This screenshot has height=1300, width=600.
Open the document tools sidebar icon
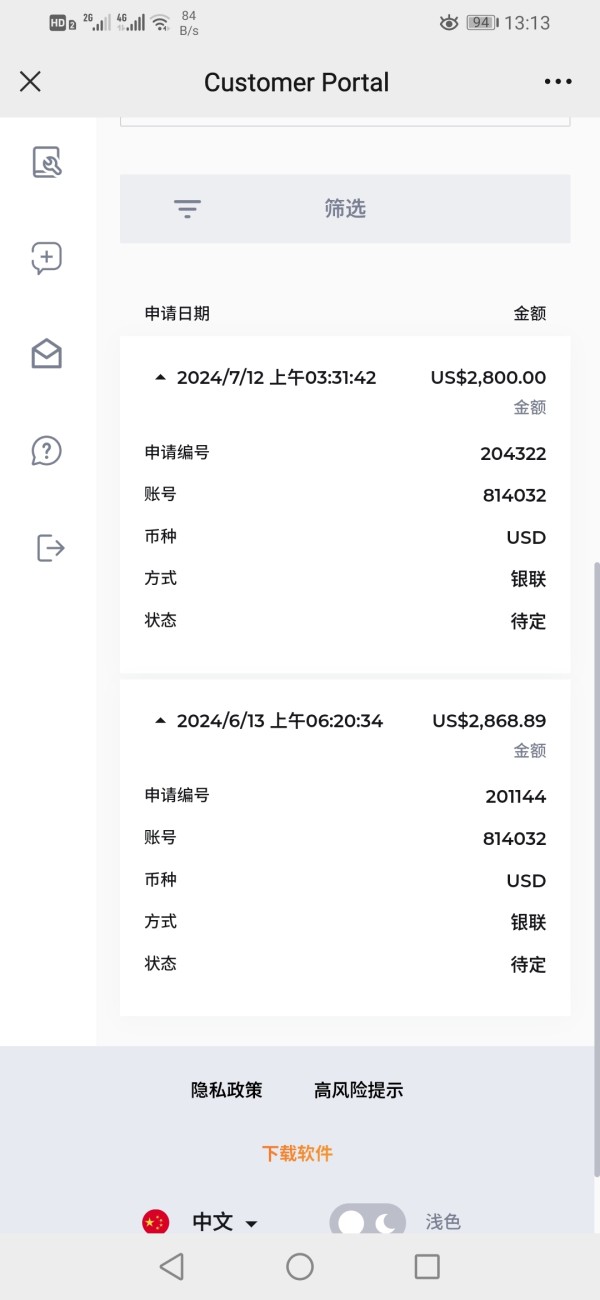(x=47, y=162)
